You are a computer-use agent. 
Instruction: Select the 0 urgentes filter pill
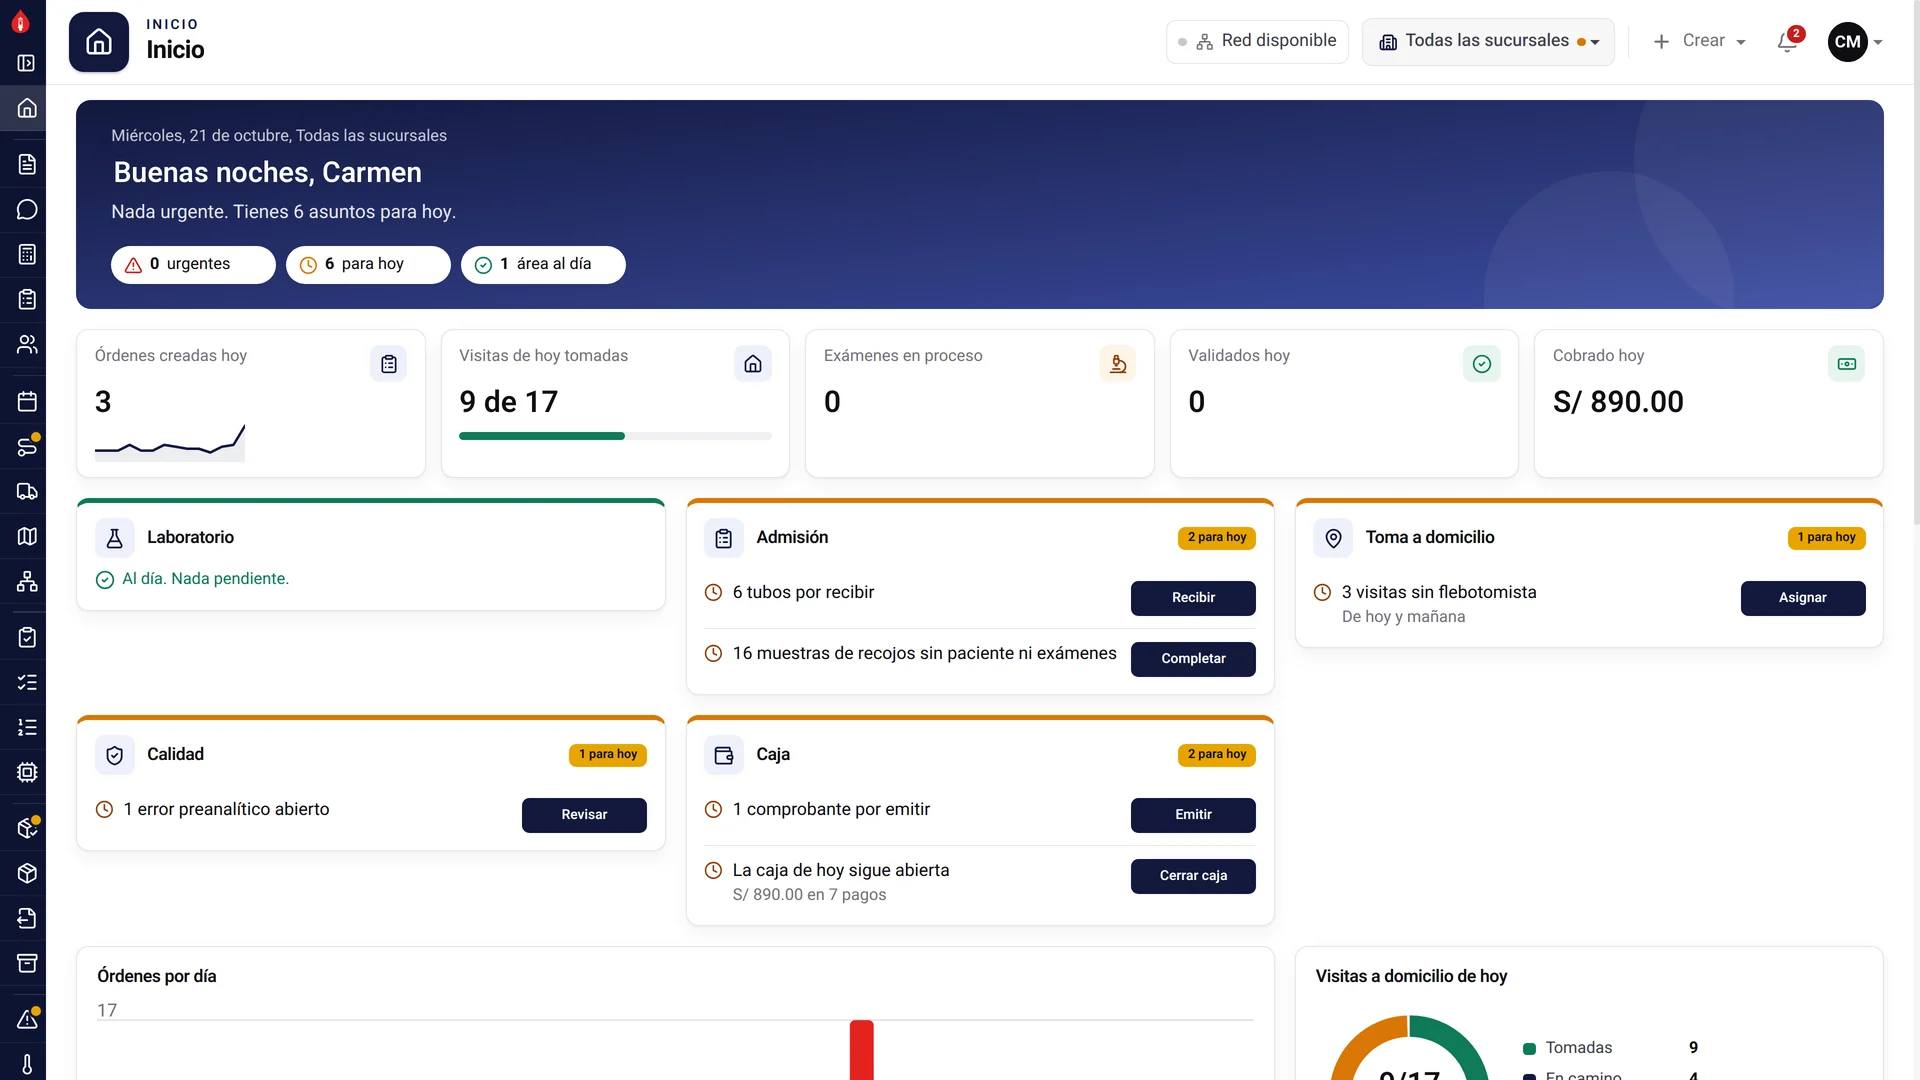click(193, 264)
